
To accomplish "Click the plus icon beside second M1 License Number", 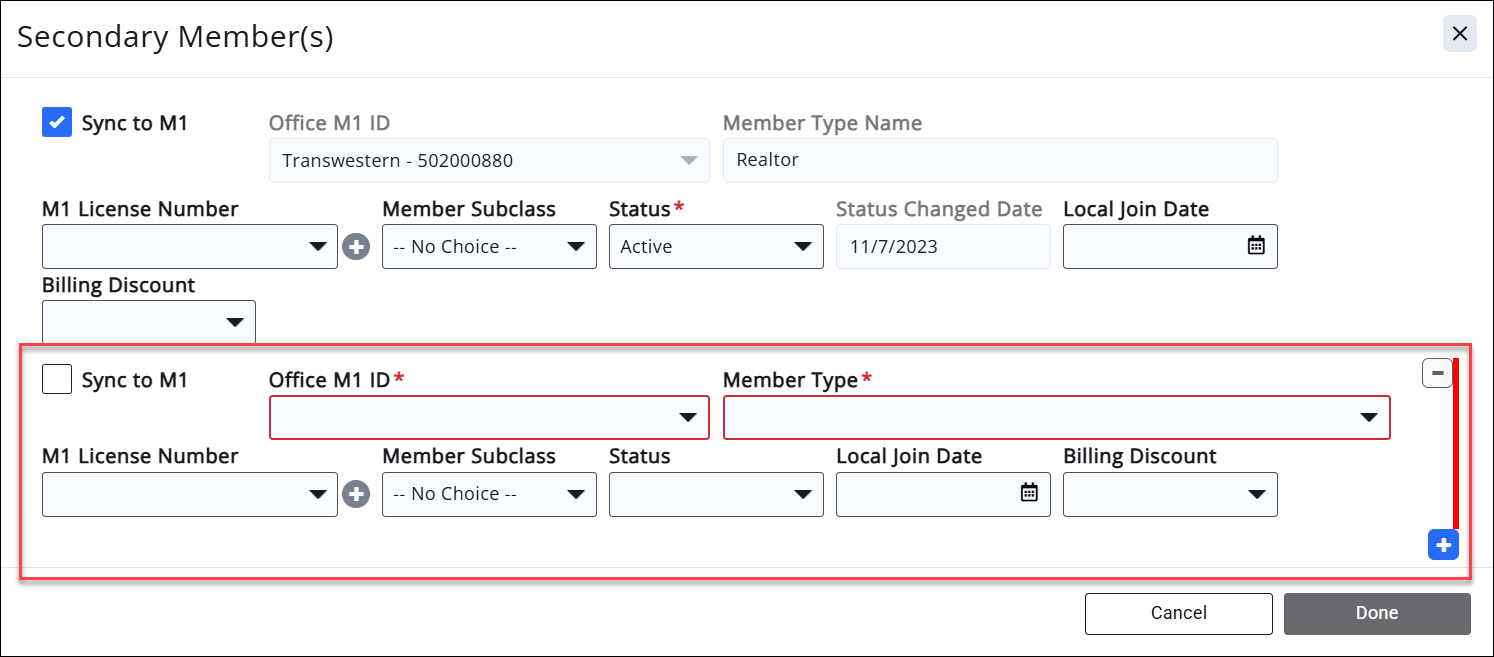I will tap(356, 494).
